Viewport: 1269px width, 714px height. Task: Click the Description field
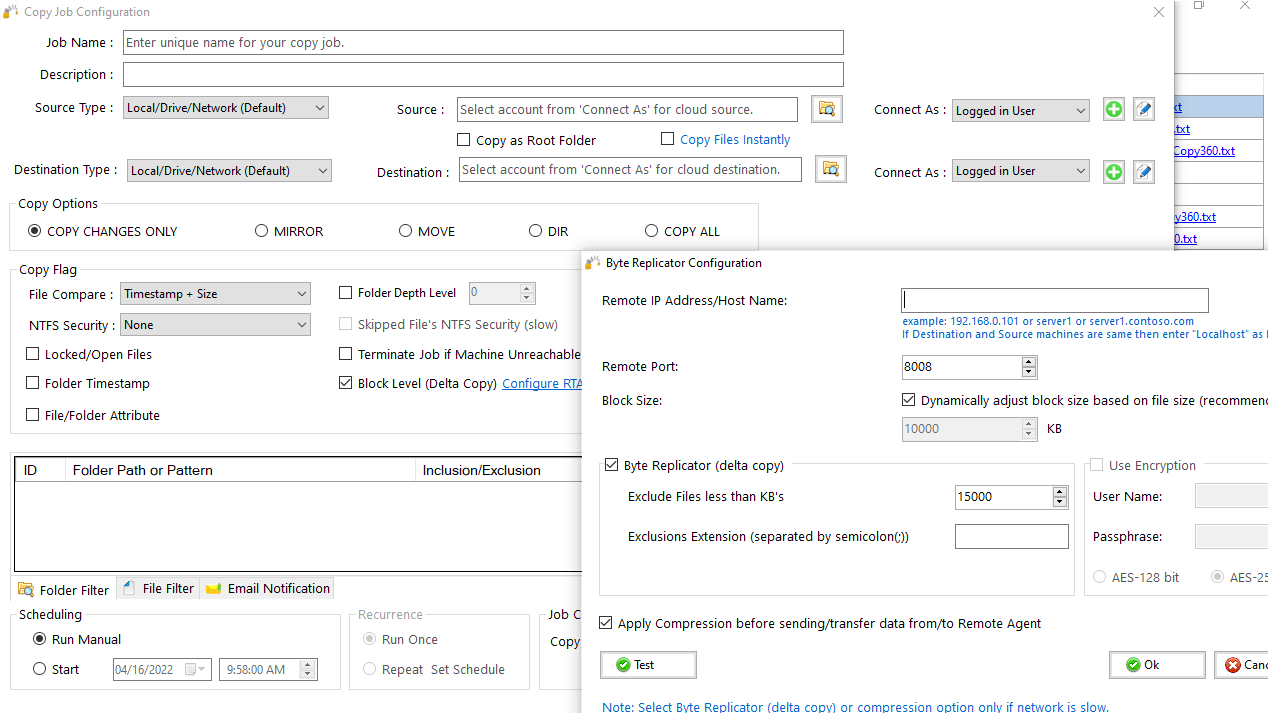483,75
